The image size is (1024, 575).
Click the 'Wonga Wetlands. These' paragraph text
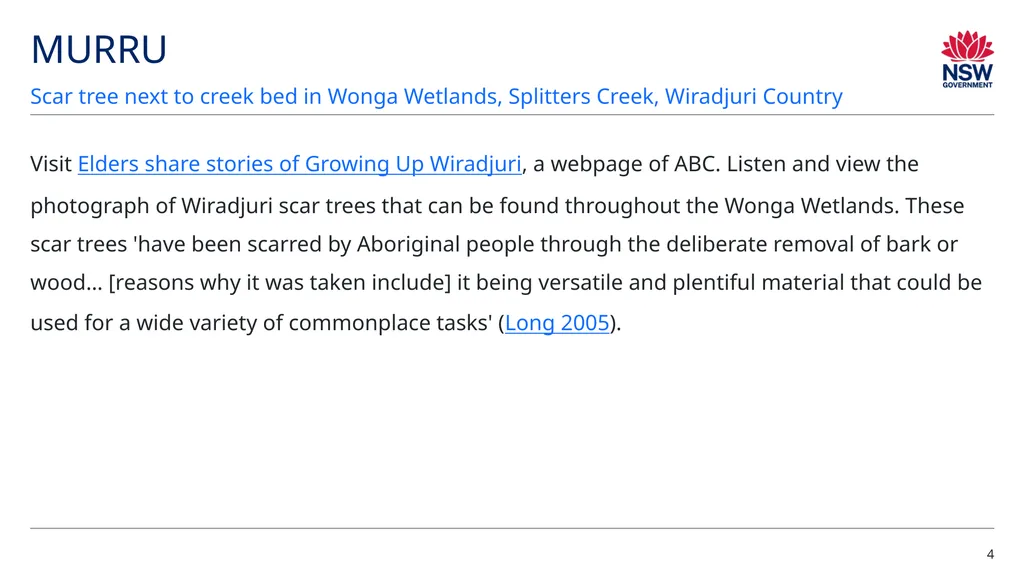[x=844, y=206]
